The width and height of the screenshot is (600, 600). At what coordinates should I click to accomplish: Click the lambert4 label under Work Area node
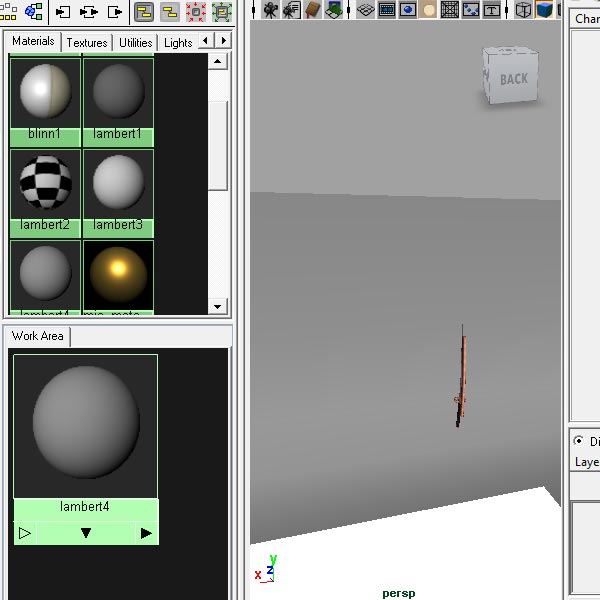[x=85, y=507]
